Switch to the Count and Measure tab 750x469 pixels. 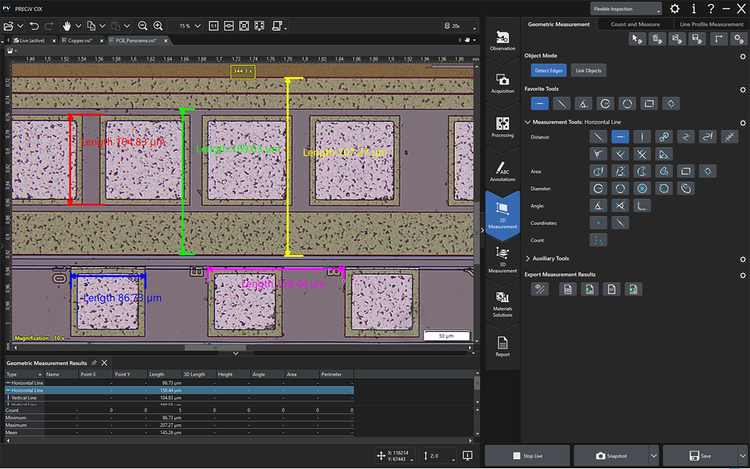636,24
